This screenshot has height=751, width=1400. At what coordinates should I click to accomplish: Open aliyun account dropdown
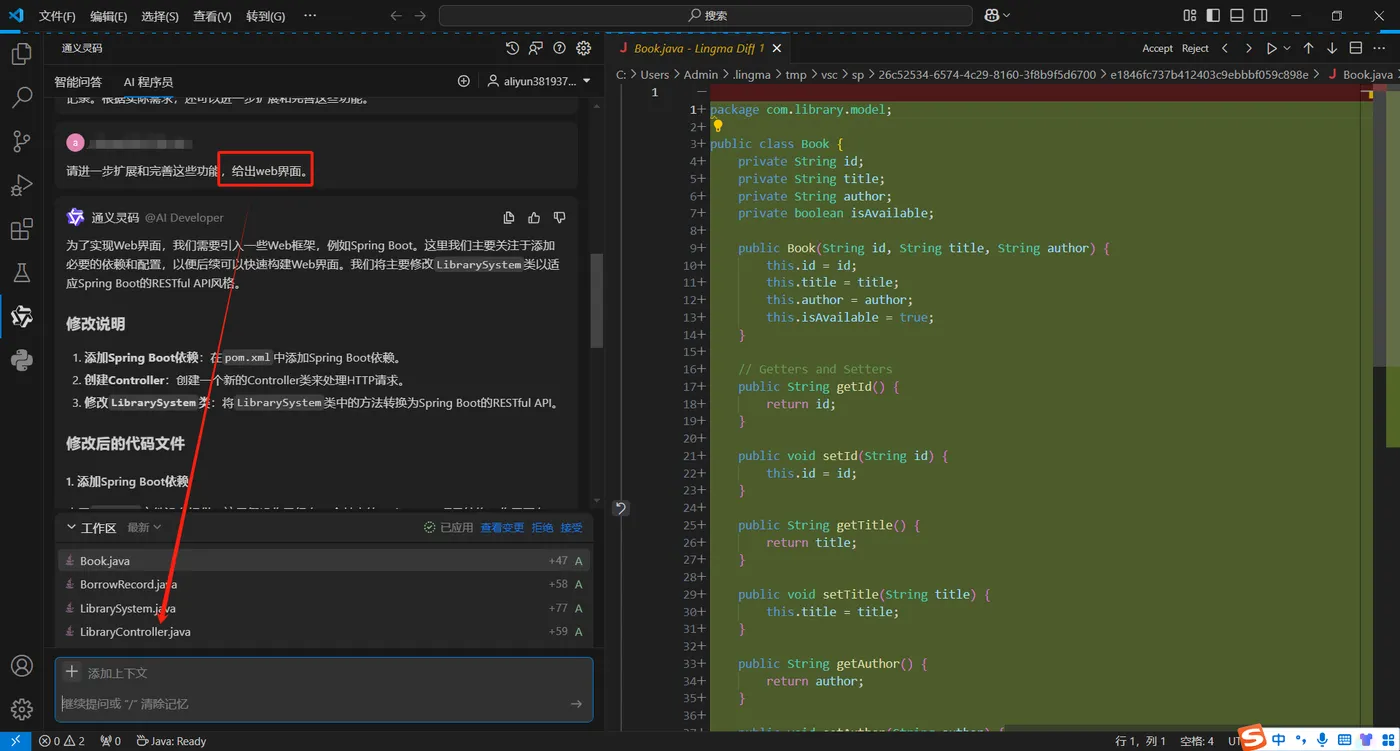tap(539, 81)
